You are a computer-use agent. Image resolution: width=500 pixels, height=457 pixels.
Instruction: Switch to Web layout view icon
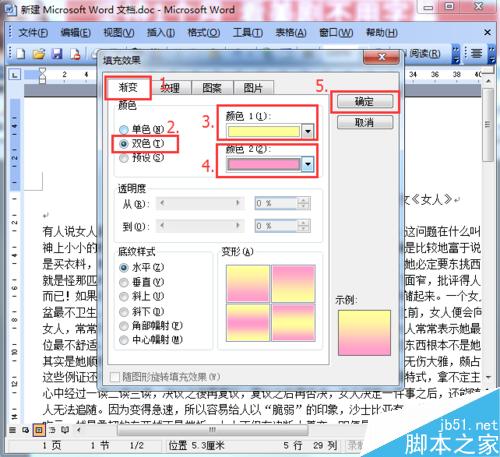point(26,430)
